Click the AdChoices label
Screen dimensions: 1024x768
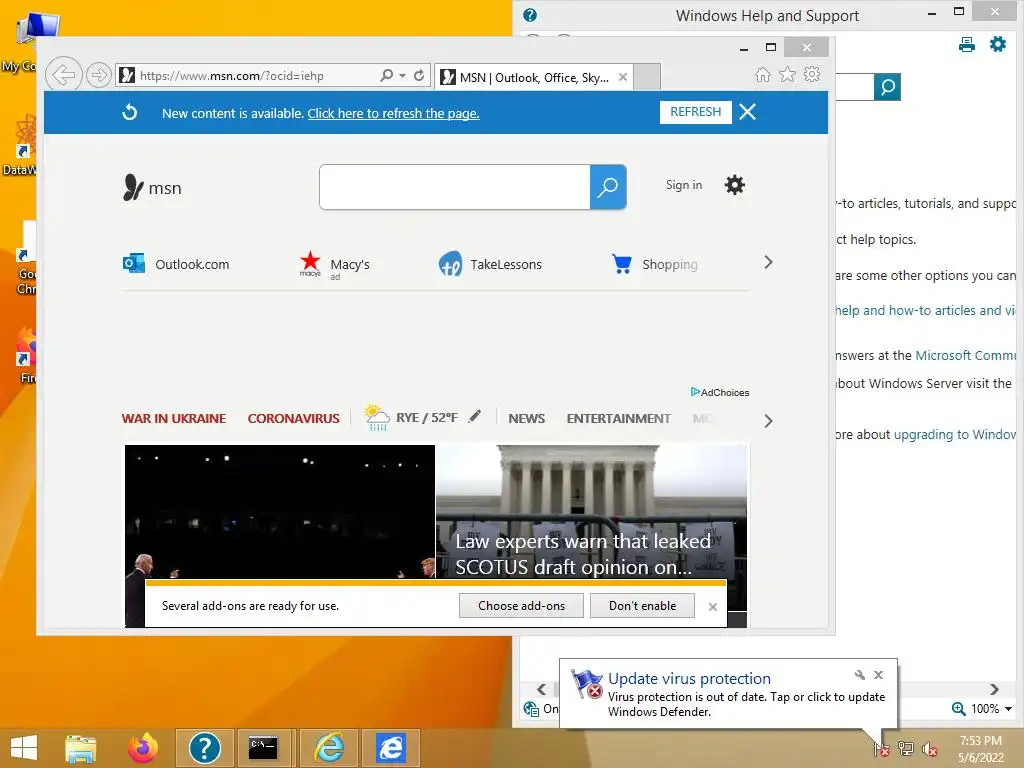[720, 392]
